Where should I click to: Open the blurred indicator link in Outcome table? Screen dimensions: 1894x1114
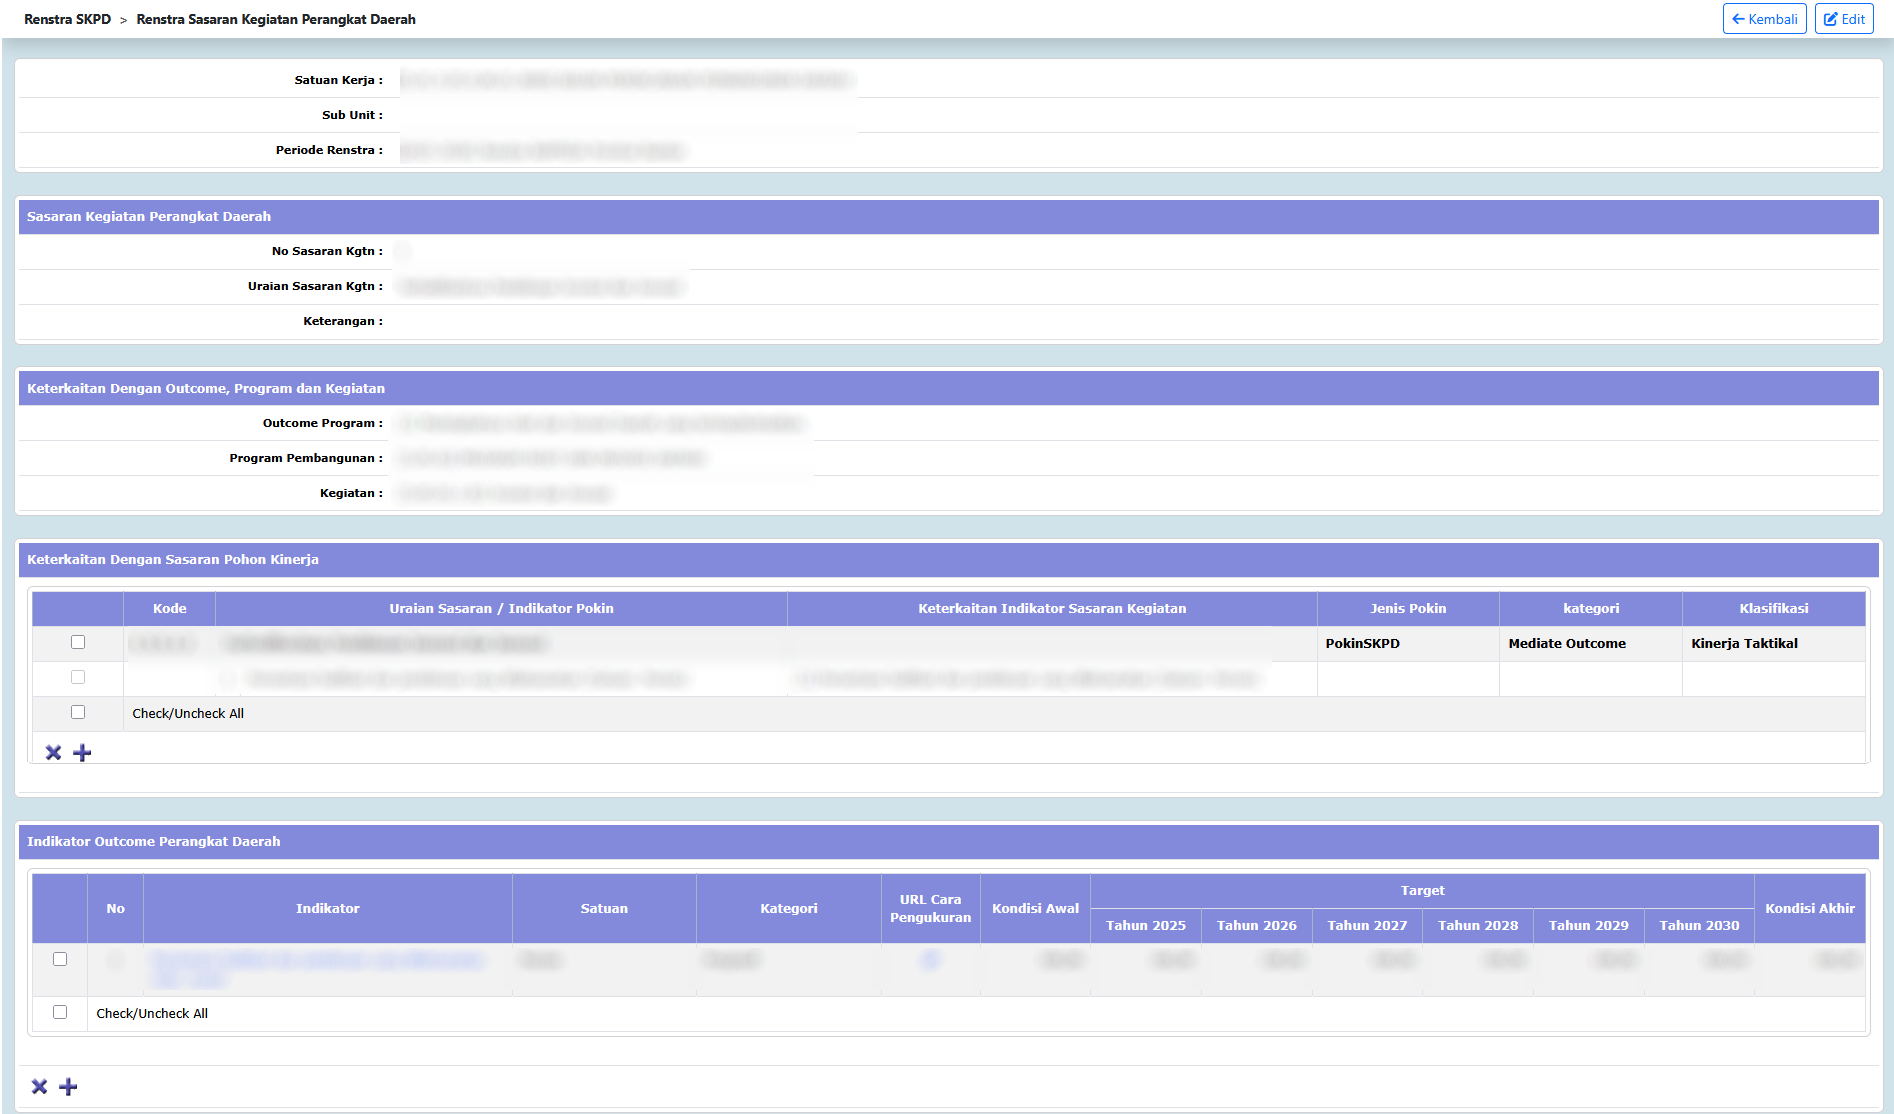pos(317,961)
